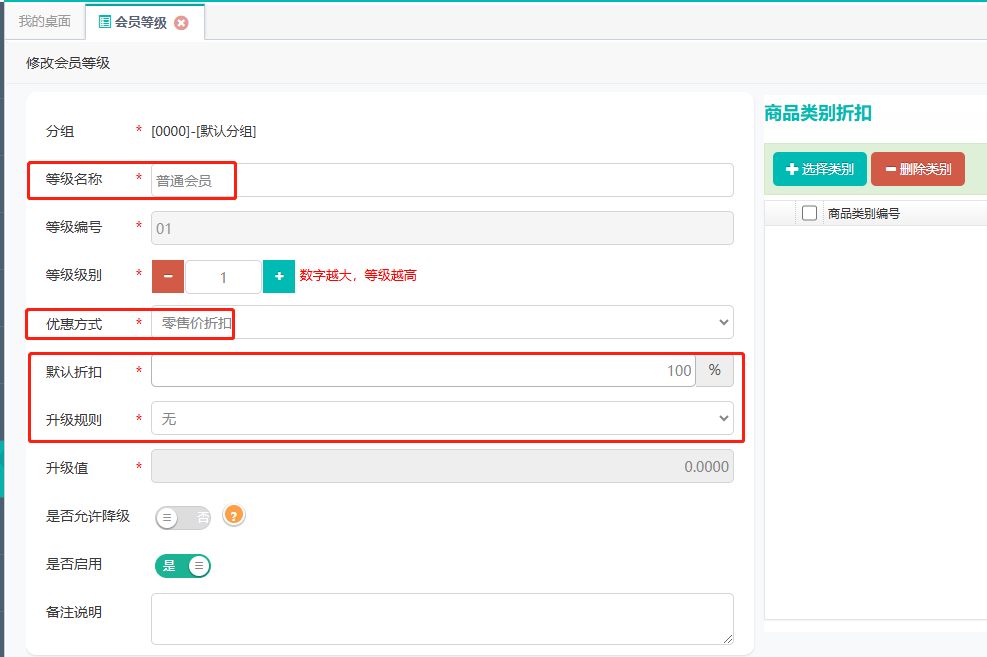Click the 修改会员等级 page title
987x657 pixels.
68,63
